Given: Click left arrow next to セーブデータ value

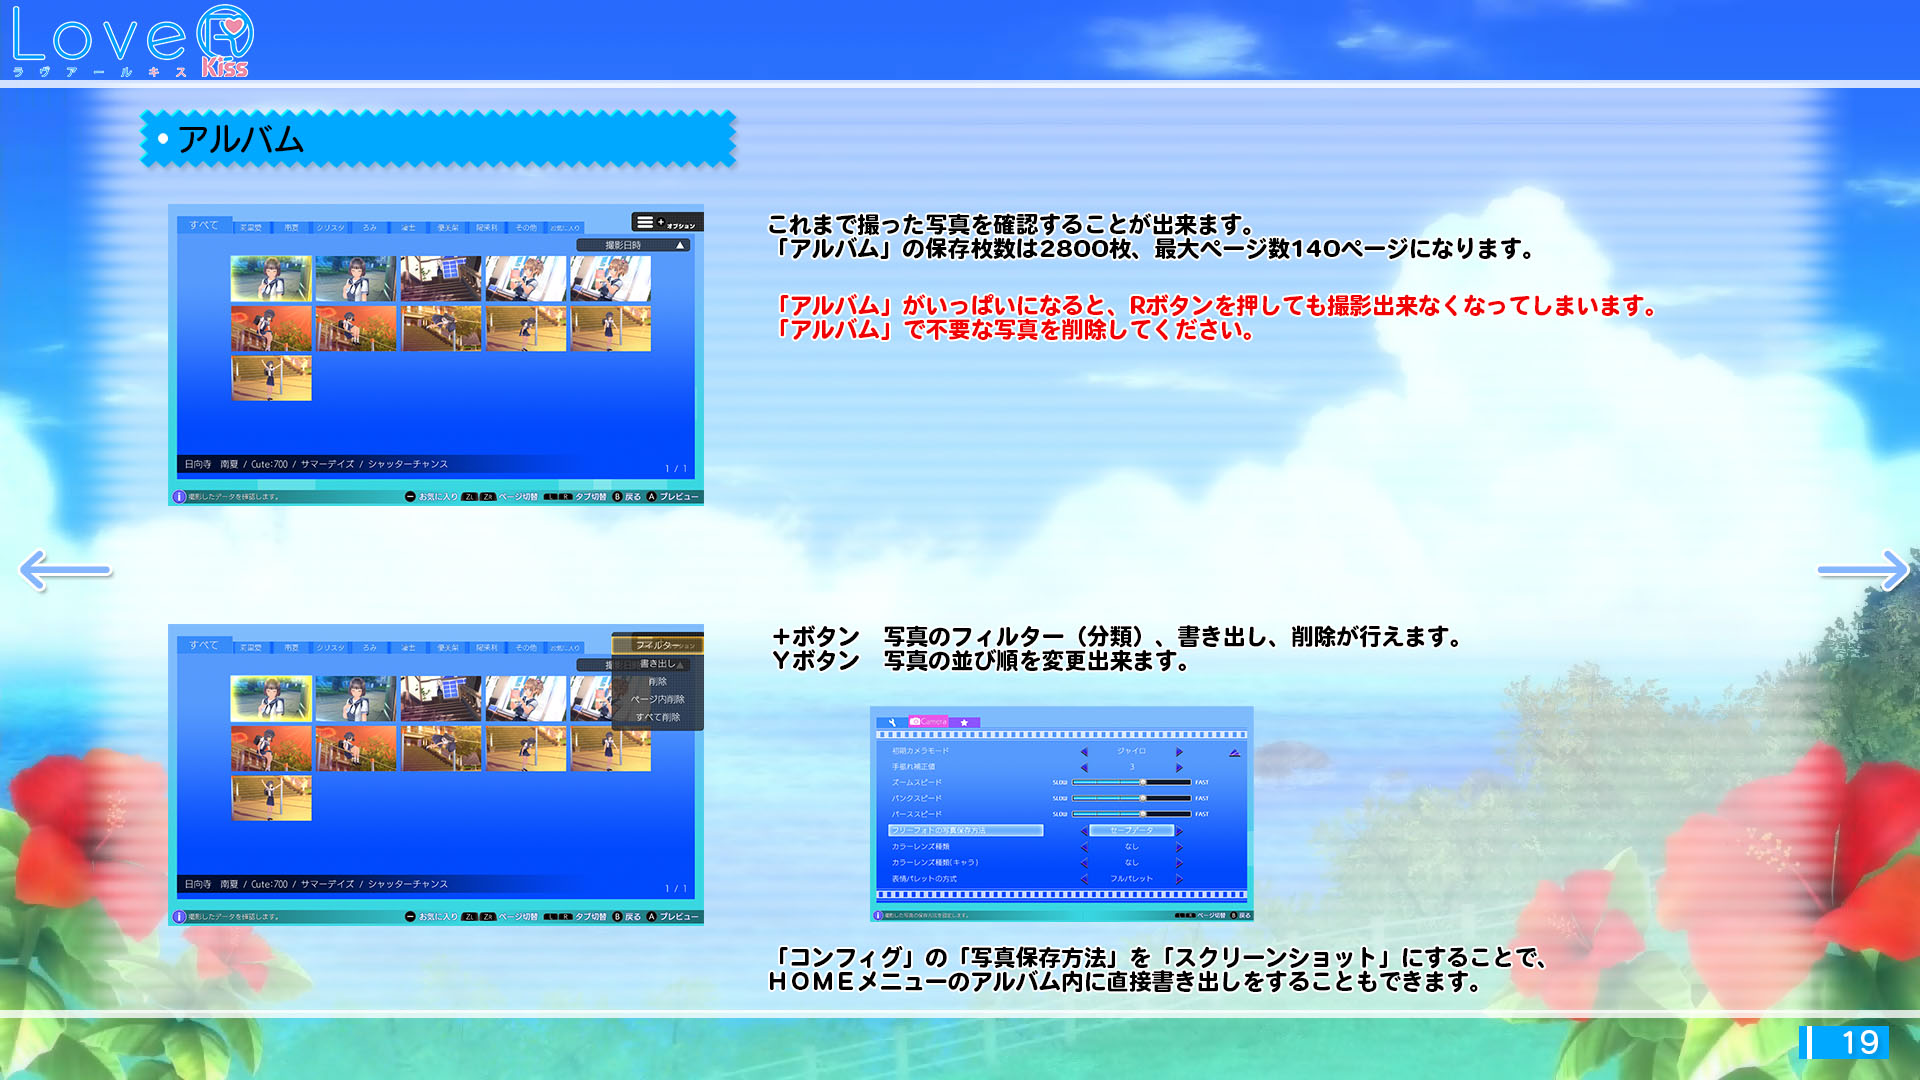Looking at the screenshot, I should click(x=1084, y=831).
